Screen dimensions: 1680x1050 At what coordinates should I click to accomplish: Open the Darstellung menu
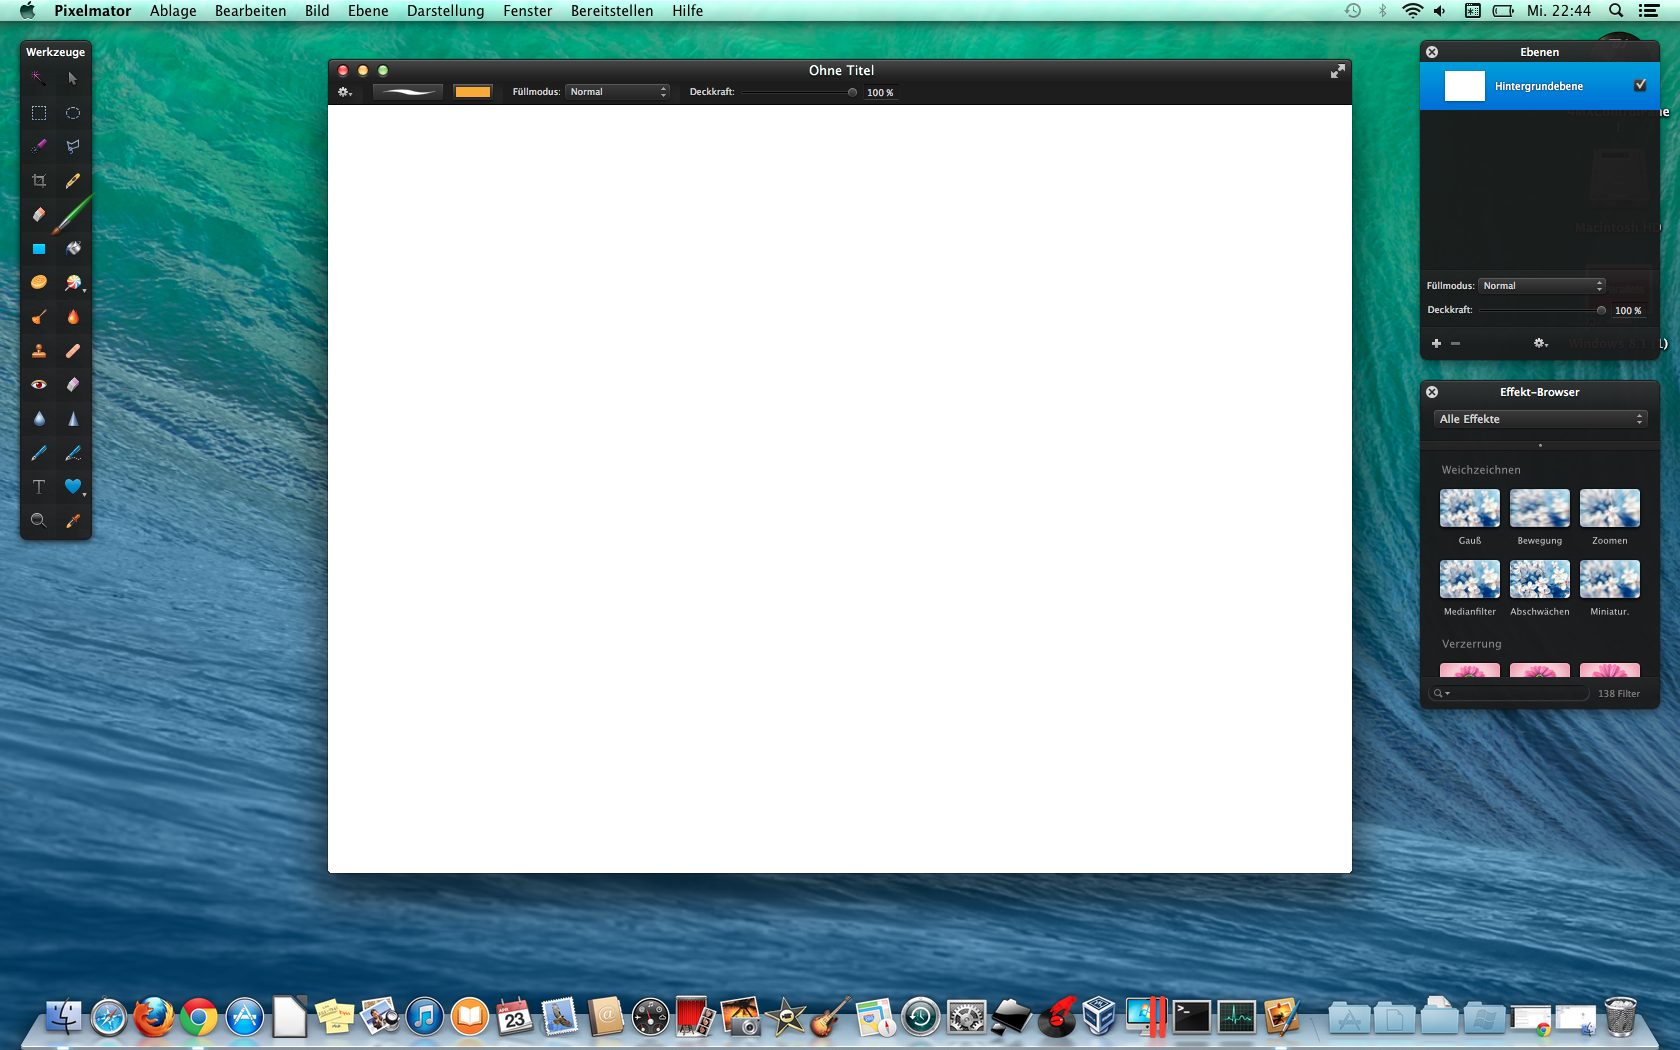[445, 11]
